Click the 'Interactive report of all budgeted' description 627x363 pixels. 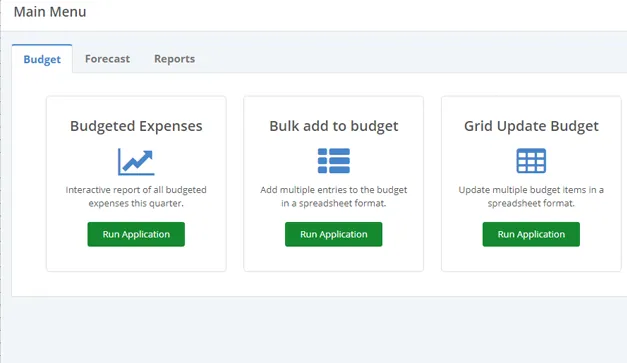click(136, 196)
